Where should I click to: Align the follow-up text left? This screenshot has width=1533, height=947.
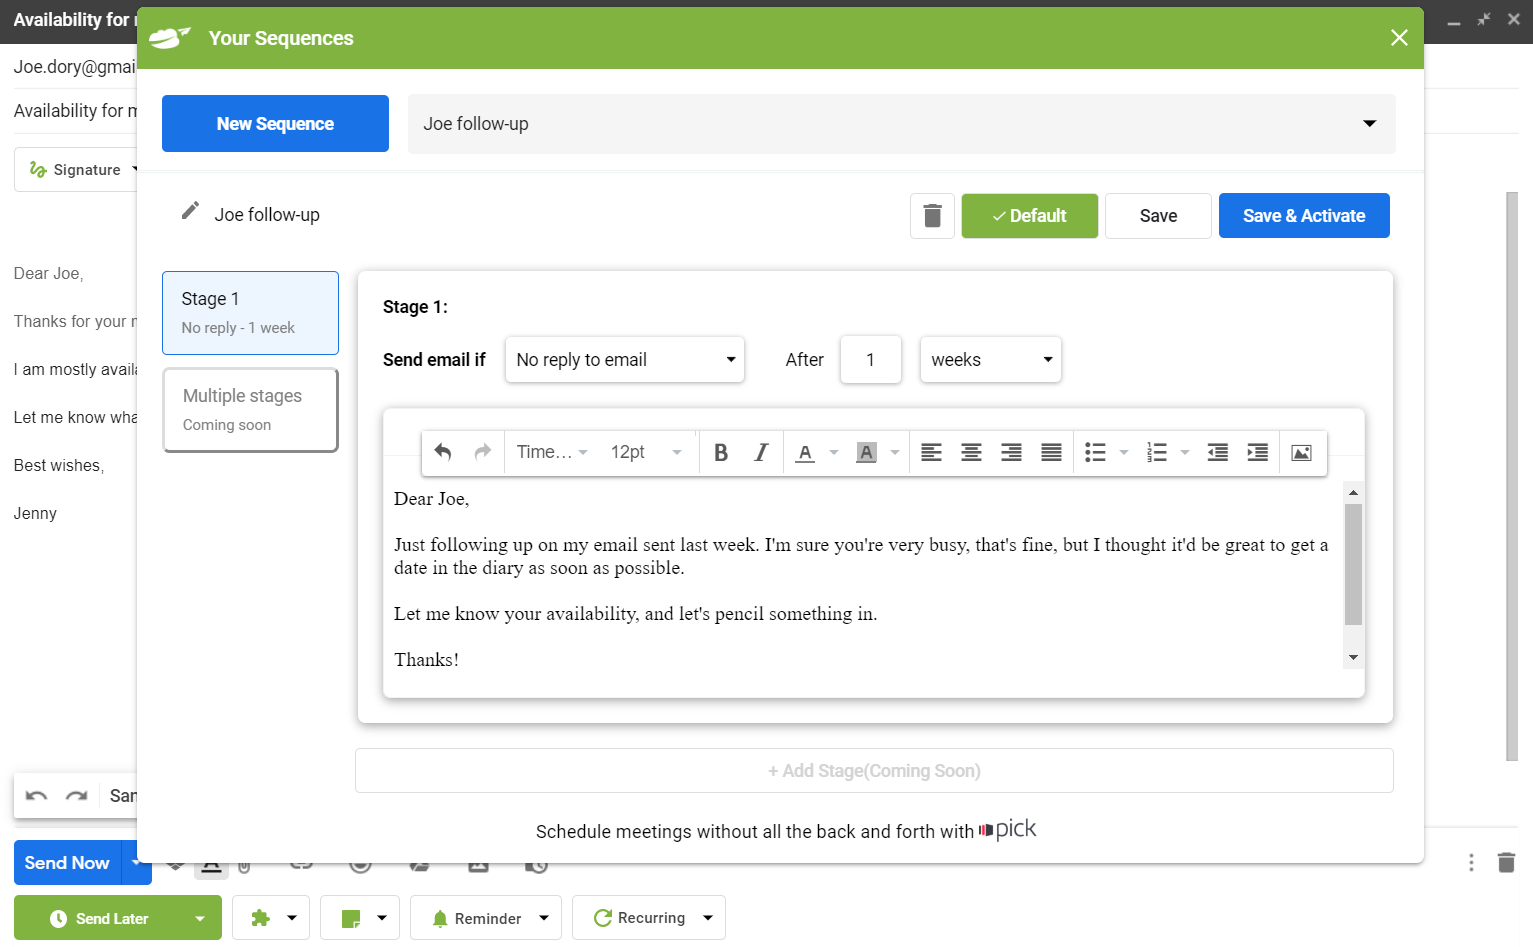[931, 453]
